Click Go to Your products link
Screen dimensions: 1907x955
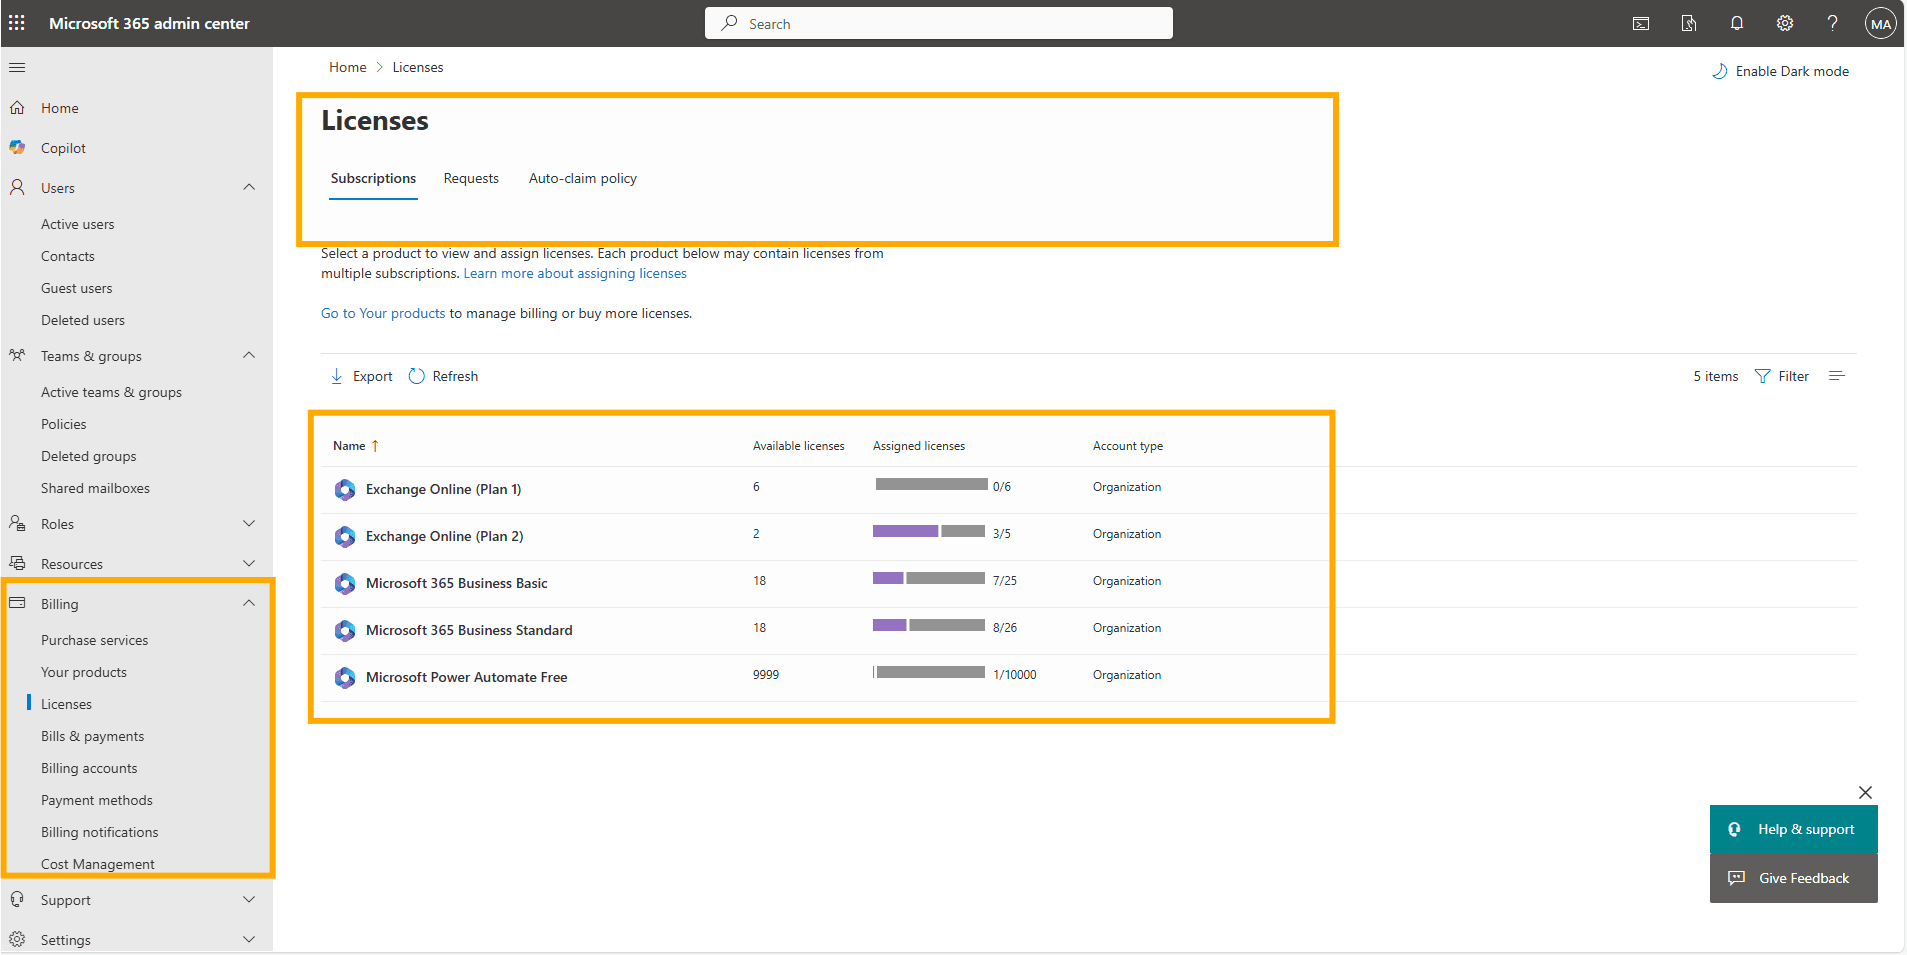pos(382,312)
